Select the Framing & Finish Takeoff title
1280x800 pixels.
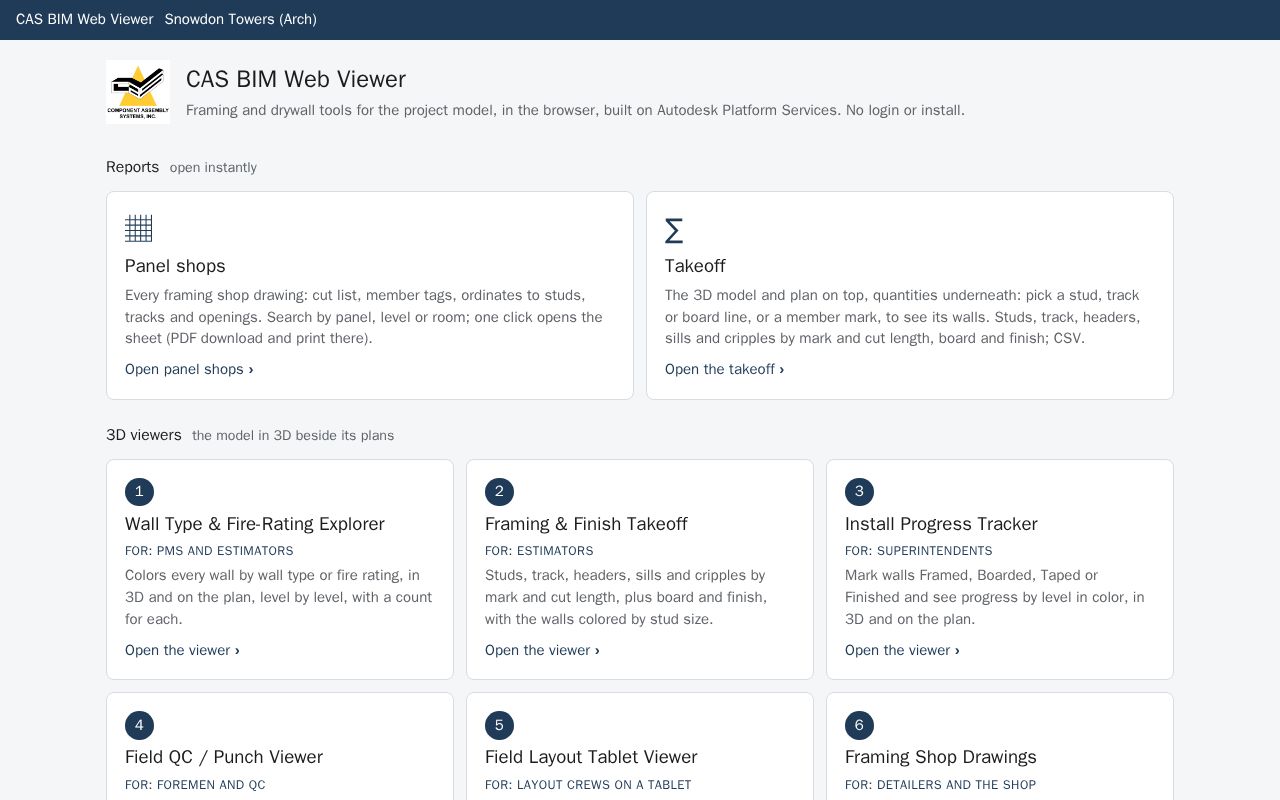586,524
